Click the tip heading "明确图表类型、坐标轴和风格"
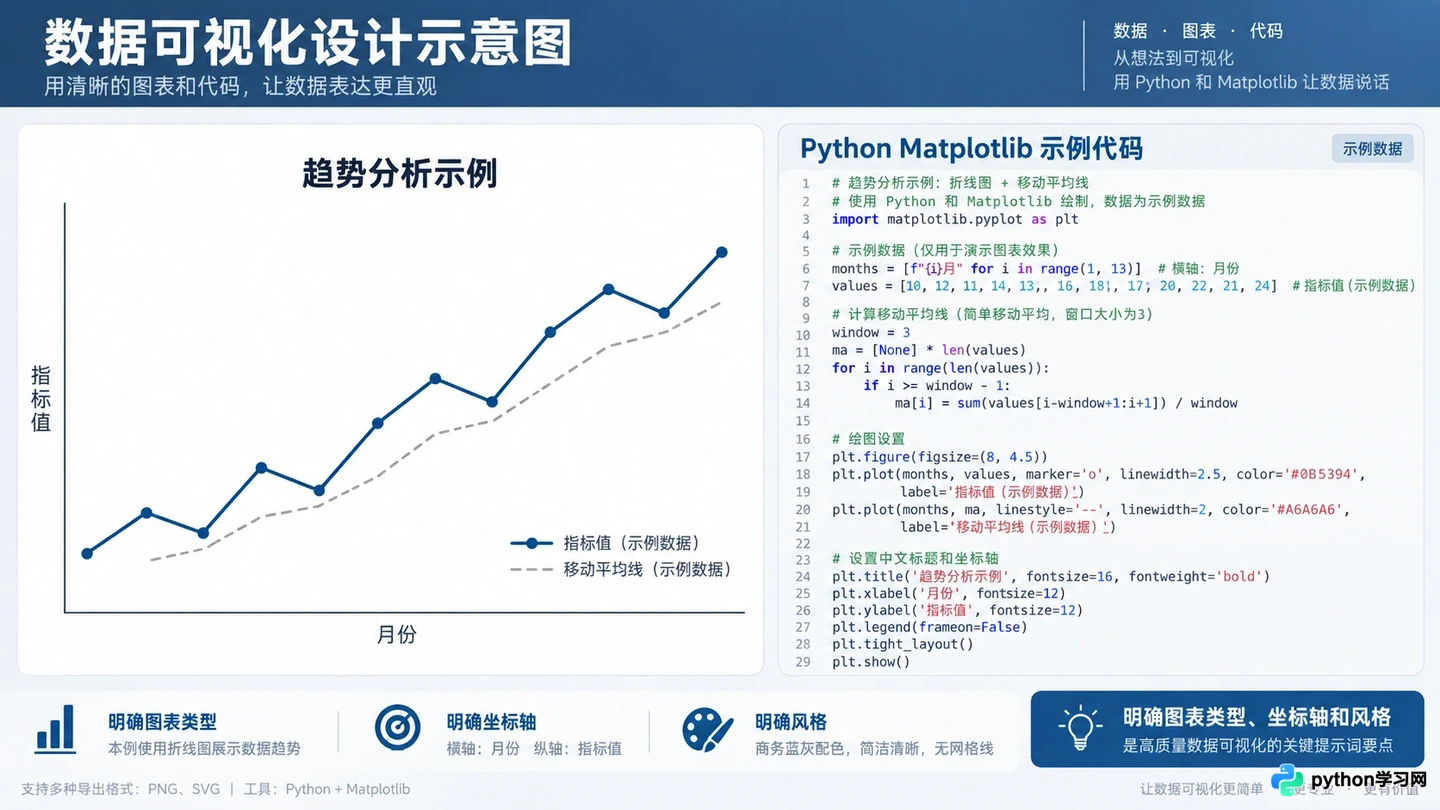Image resolution: width=1440 pixels, height=810 pixels. click(x=1257, y=717)
